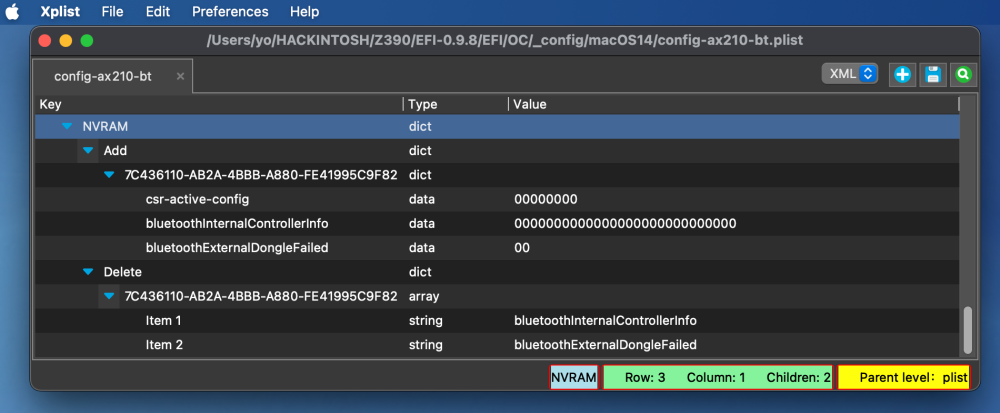Click the array type cell

click(424, 296)
